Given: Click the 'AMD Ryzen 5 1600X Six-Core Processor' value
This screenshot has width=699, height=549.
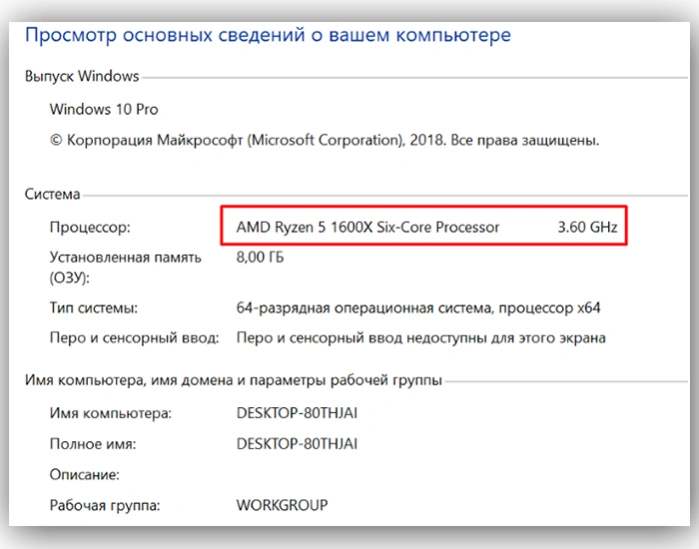Looking at the screenshot, I should 368,227.
